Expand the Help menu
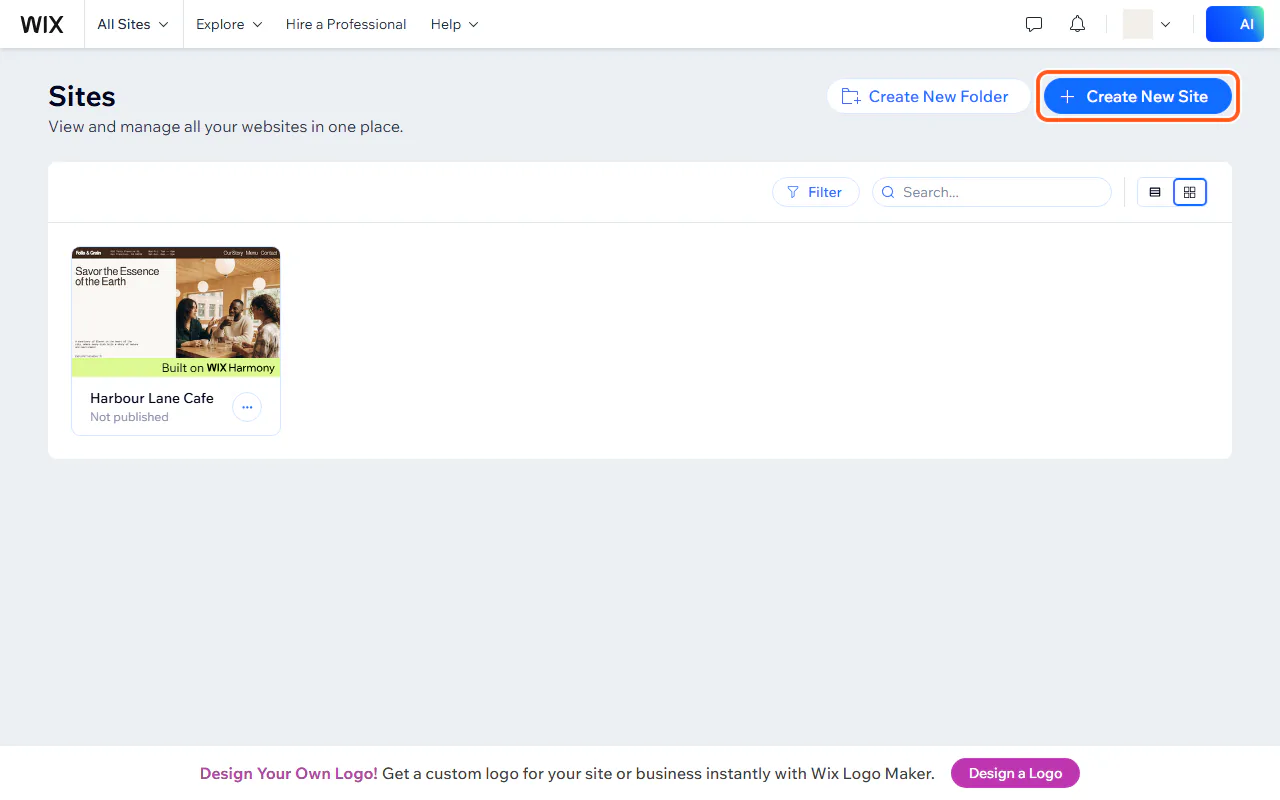The image size is (1280, 800). (455, 24)
